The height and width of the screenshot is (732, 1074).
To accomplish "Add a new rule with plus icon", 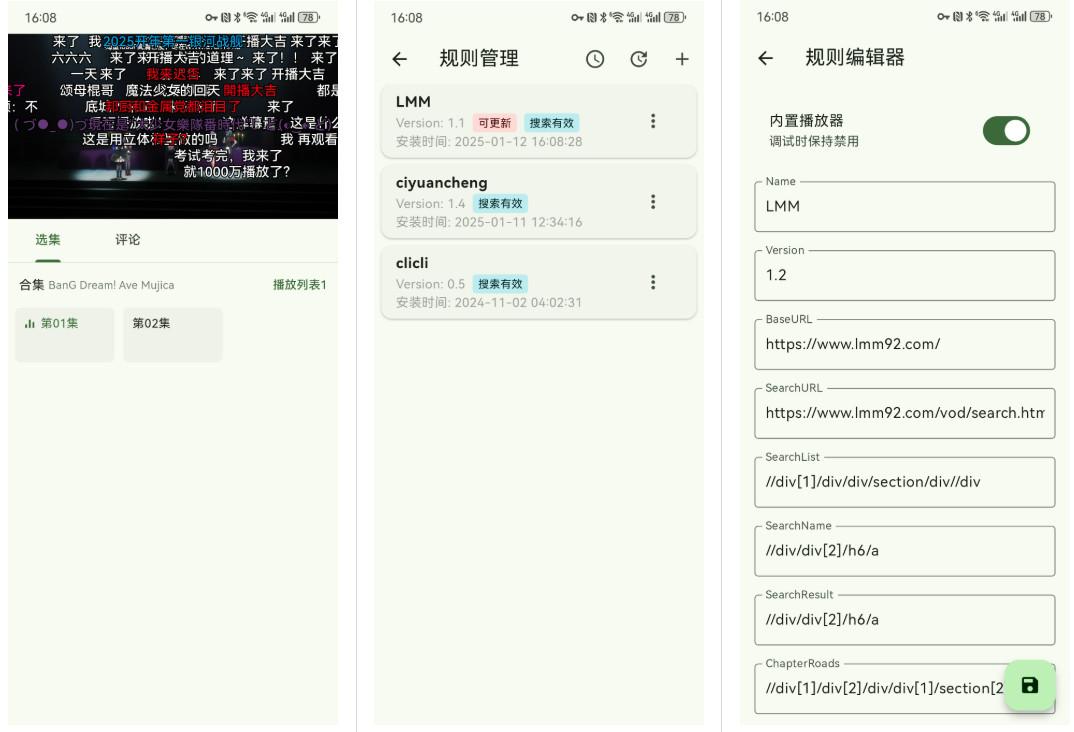I will [x=682, y=59].
